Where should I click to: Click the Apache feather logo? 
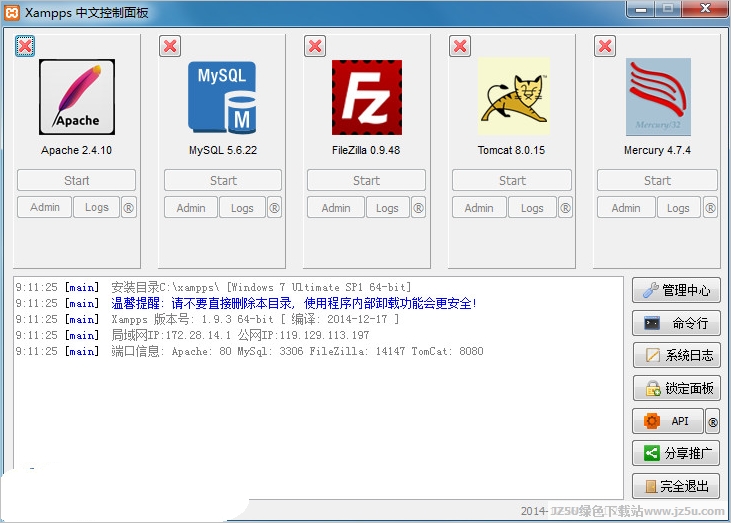(x=77, y=97)
